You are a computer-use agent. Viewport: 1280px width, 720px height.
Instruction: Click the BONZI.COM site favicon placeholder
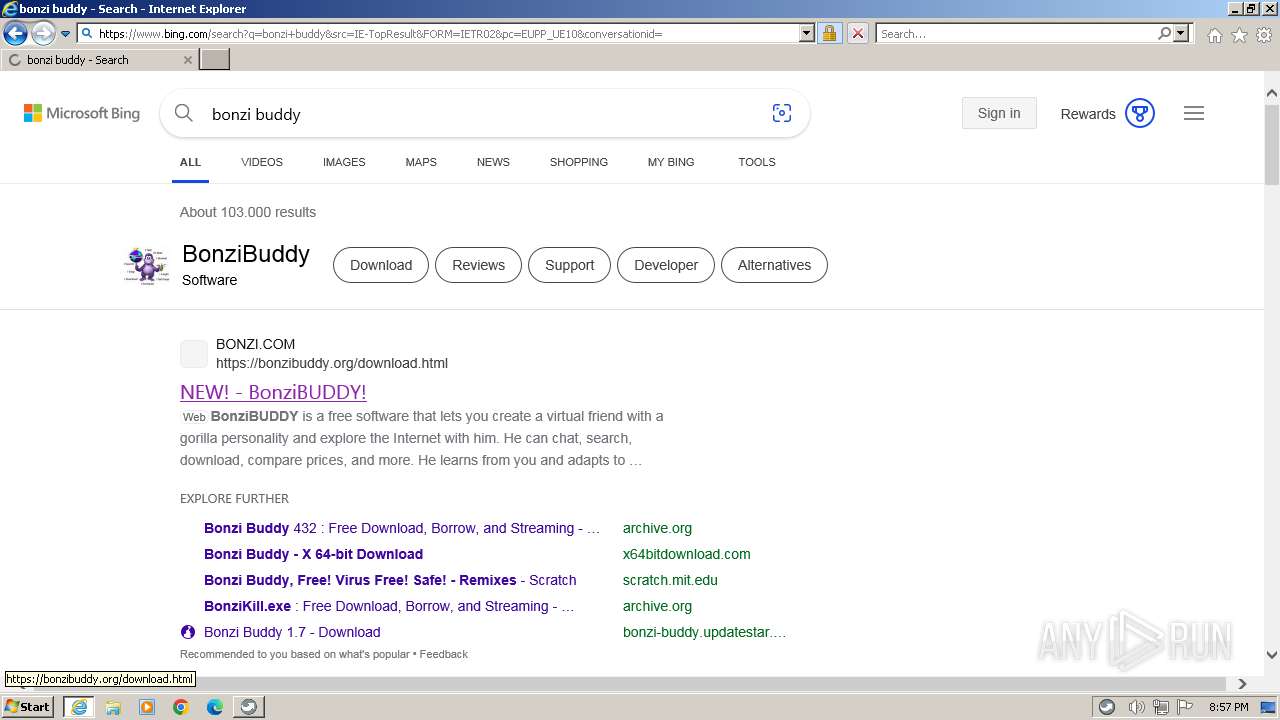pos(194,353)
